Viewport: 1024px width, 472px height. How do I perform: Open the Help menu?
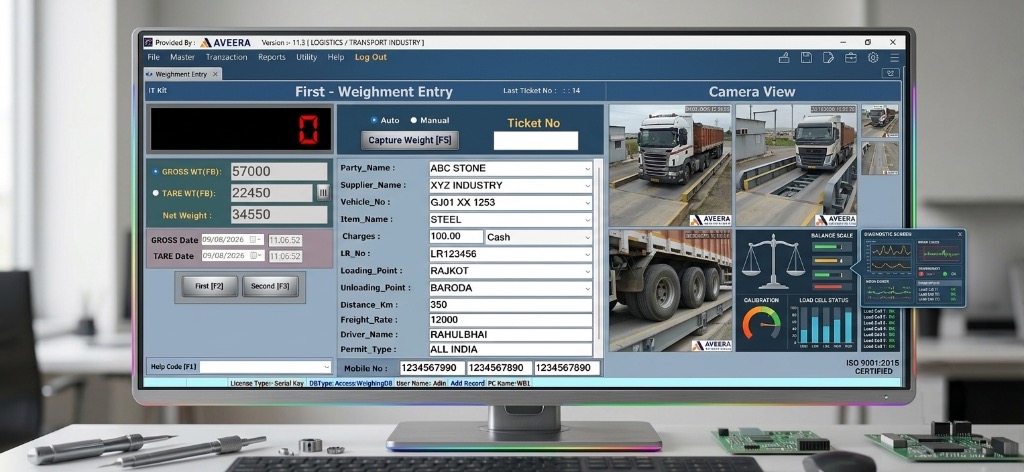pyautogui.click(x=336, y=57)
